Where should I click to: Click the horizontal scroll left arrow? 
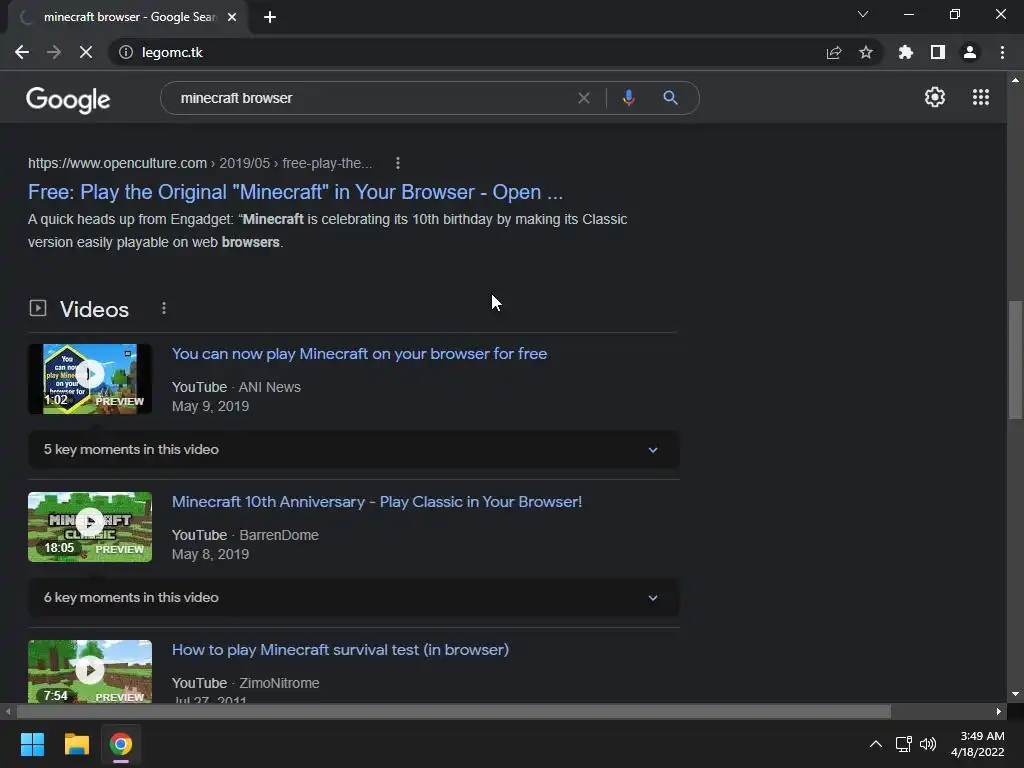click(x=8, y=711)
